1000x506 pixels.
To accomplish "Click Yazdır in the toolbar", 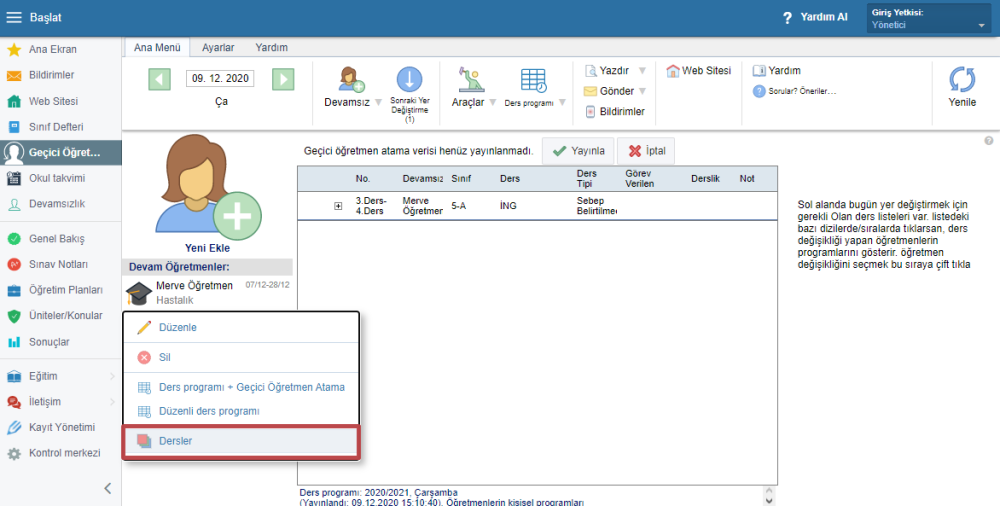I will click(x=607, y=70).
